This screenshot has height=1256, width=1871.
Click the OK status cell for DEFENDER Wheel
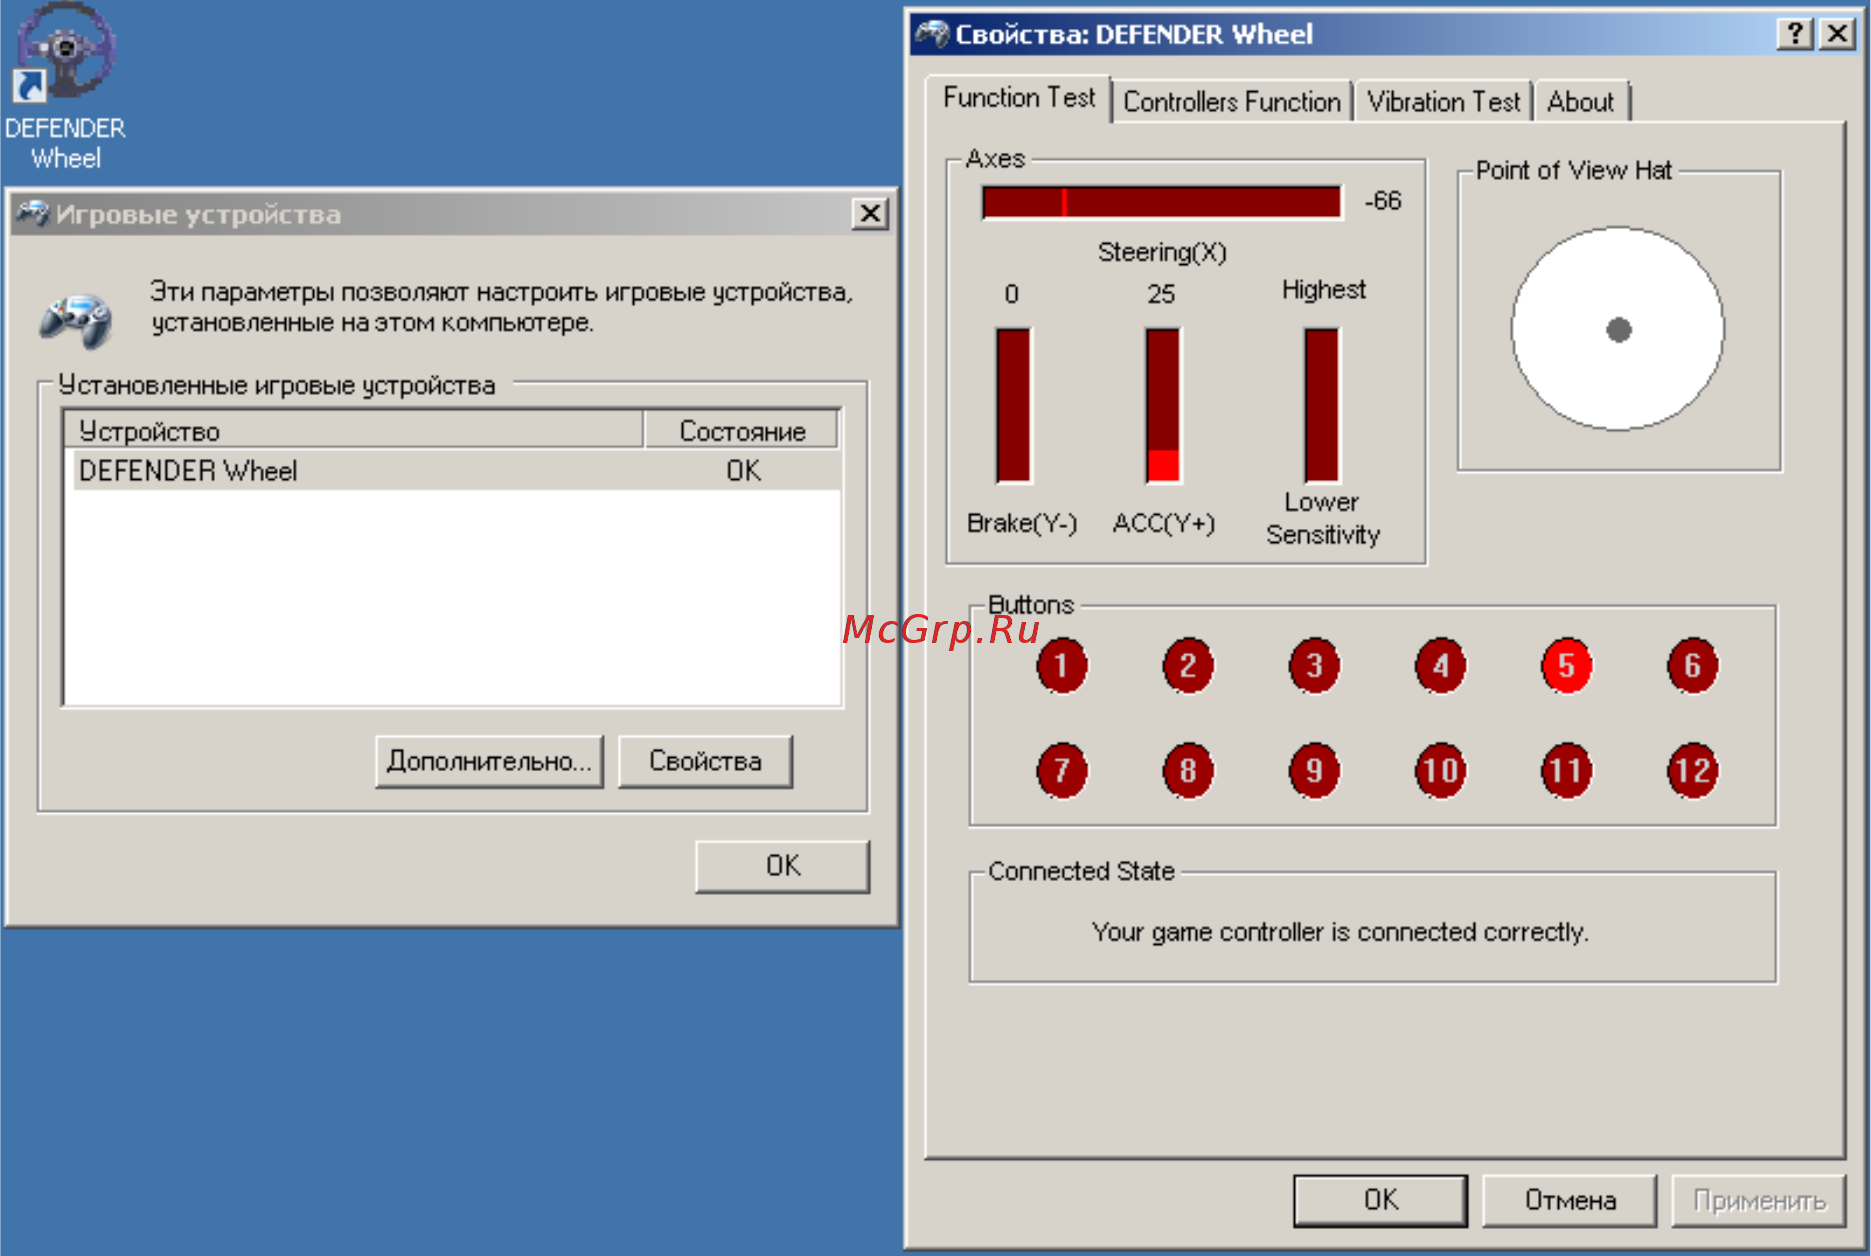pos(743,470)
